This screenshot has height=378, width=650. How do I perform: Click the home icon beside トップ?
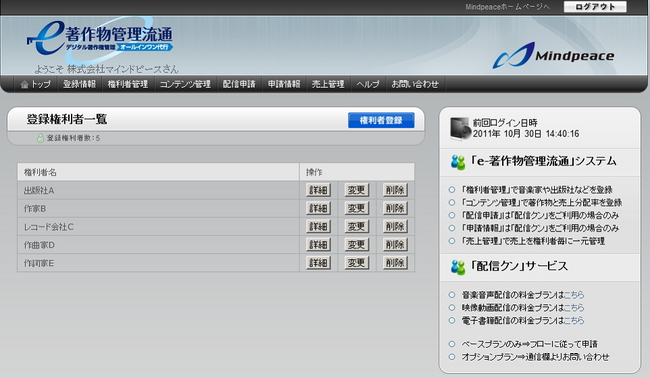24,85
